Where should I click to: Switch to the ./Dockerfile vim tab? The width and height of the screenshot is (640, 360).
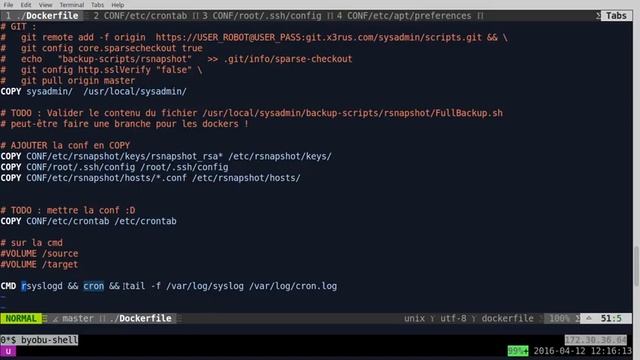(42, 16)
